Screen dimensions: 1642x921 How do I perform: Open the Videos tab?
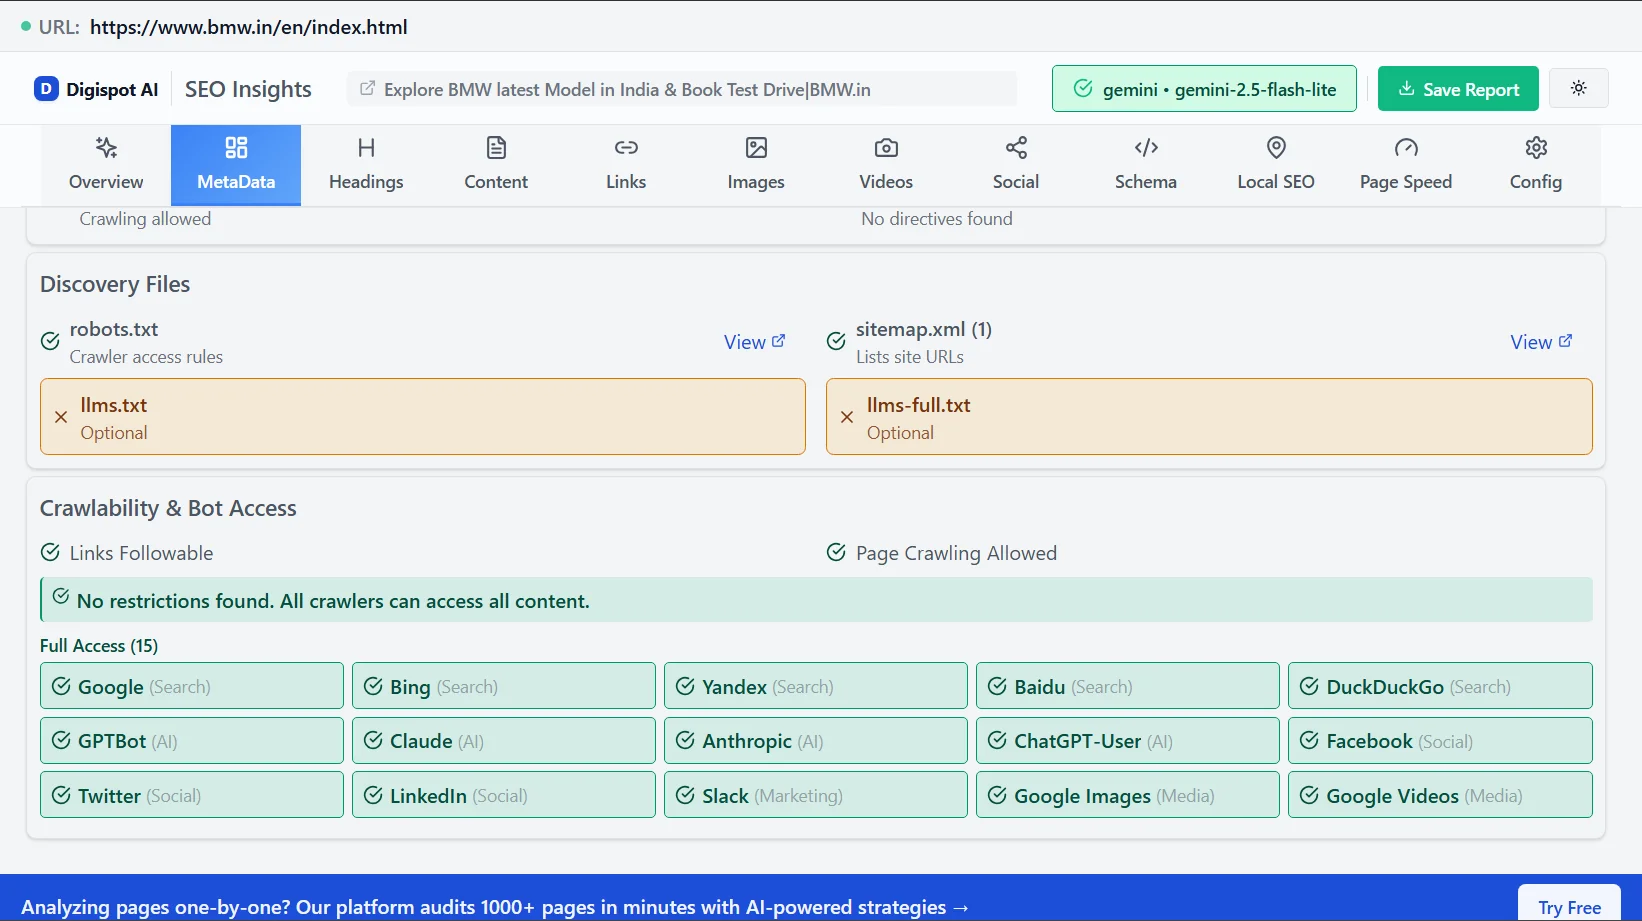pyautogui.click(x=886, y=165)
